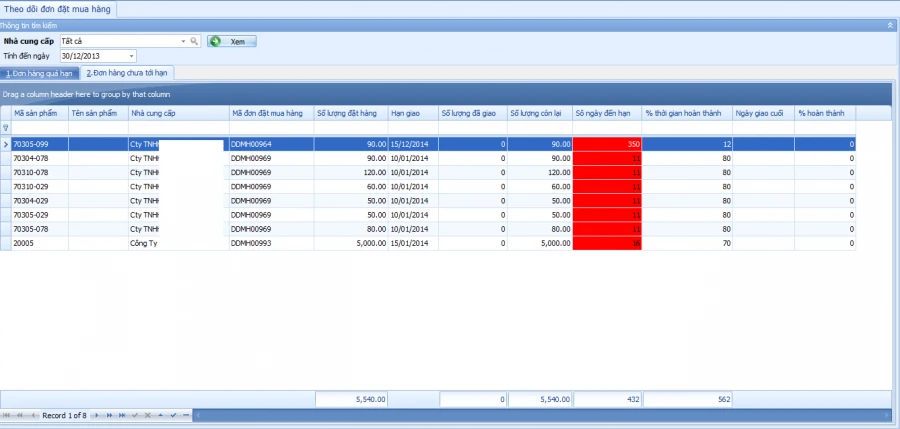Click the horizontal scrollbar left arrow
This screenshot has height=429, width=900.
click(198, 415)
